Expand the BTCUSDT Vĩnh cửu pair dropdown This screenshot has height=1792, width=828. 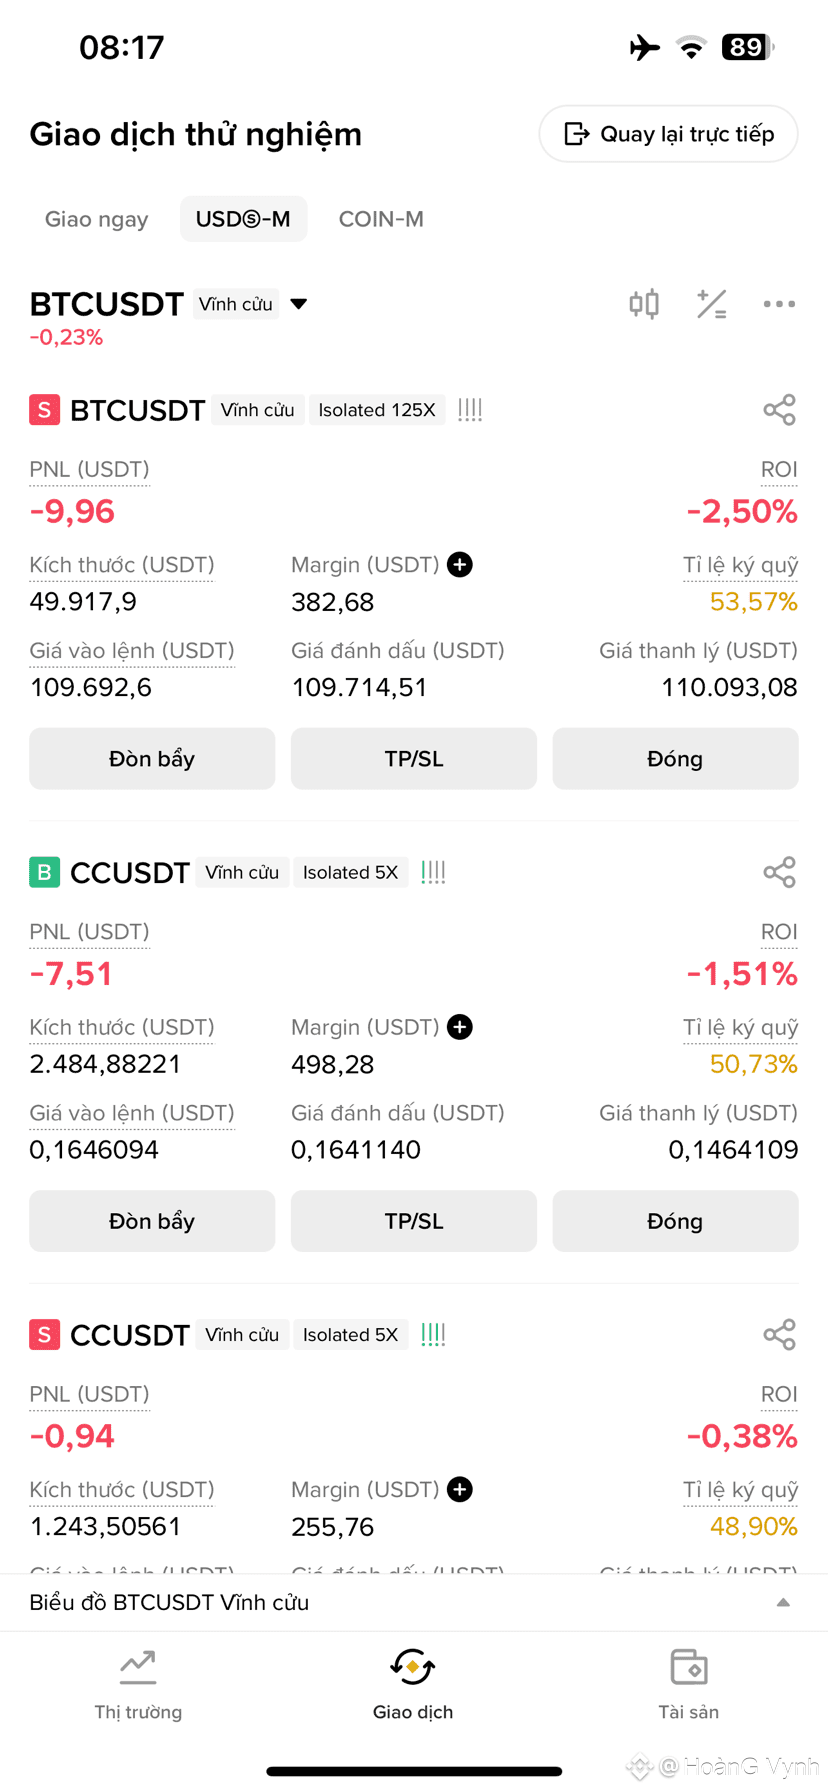(x=298, y=304)
